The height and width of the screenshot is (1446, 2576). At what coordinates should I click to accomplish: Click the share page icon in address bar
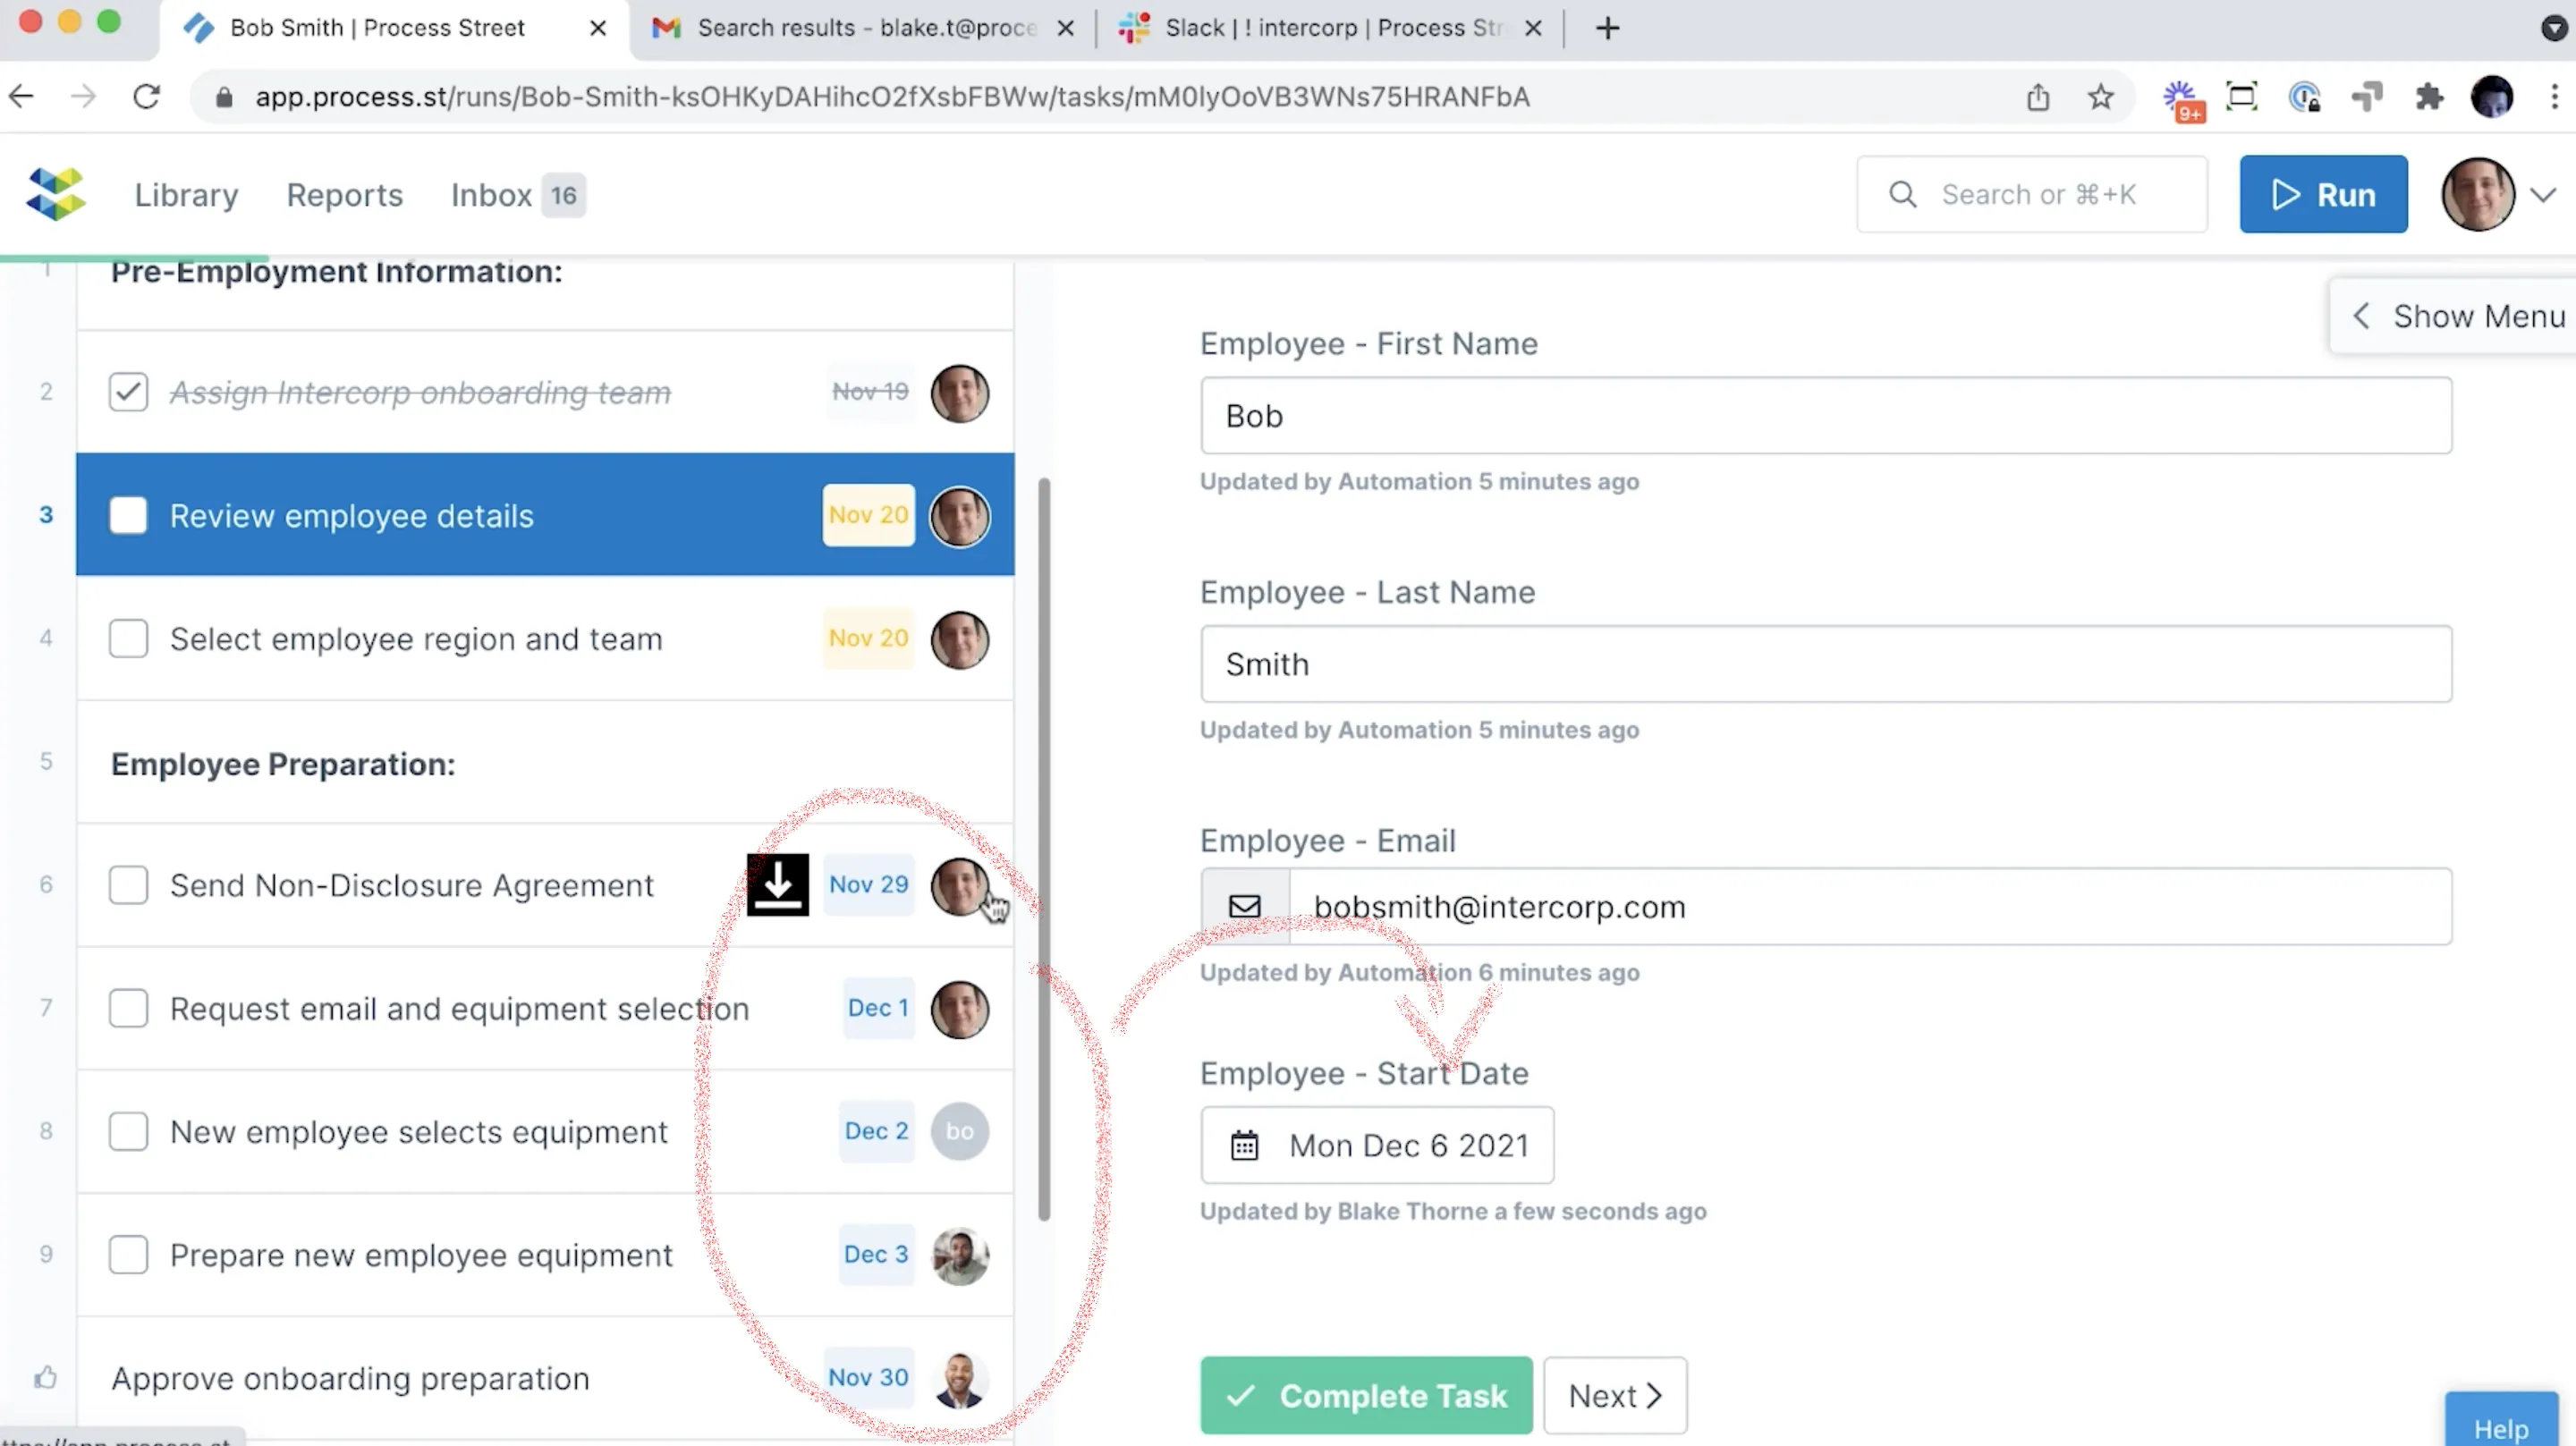[2038, 97]
